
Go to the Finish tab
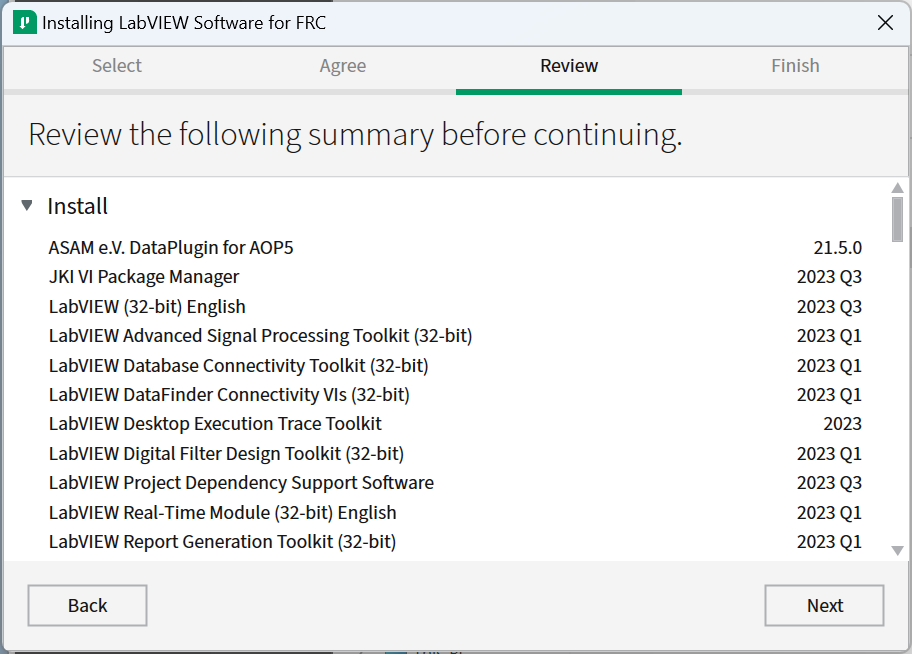795,66
